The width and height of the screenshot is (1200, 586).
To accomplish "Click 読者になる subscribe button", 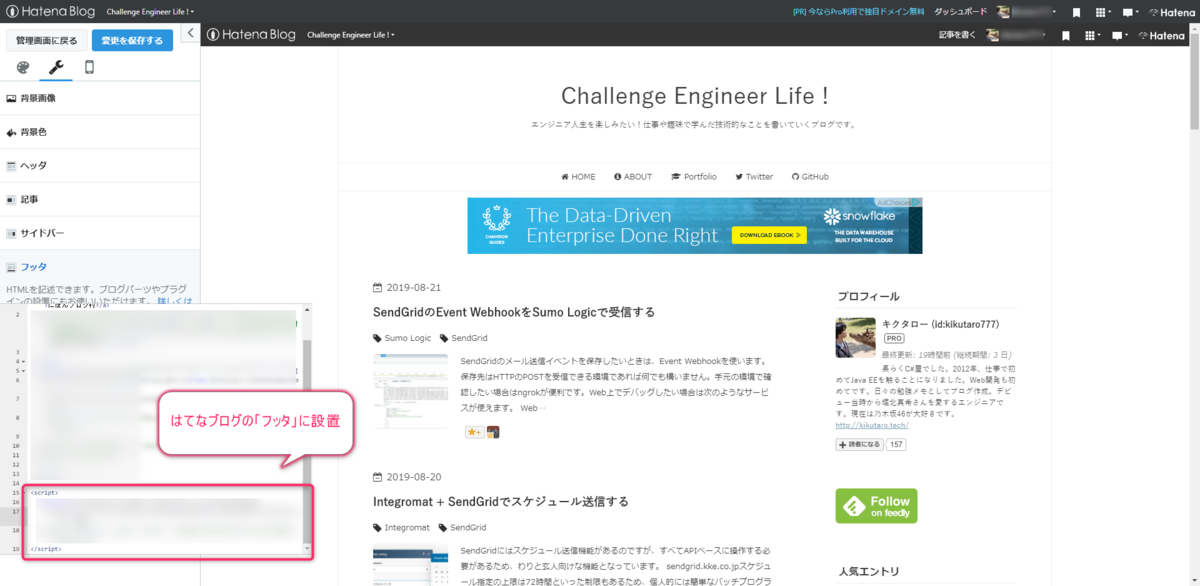I will pos(860,444).
